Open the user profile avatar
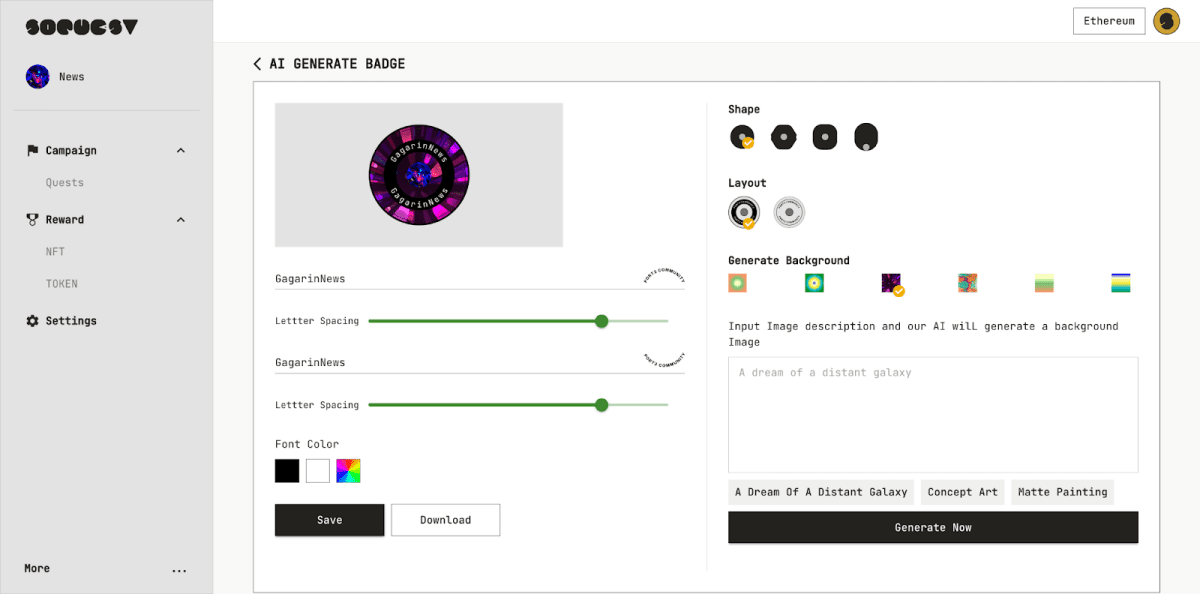The height and width of the screenshot is (594, 1200). click(1166, 21)
